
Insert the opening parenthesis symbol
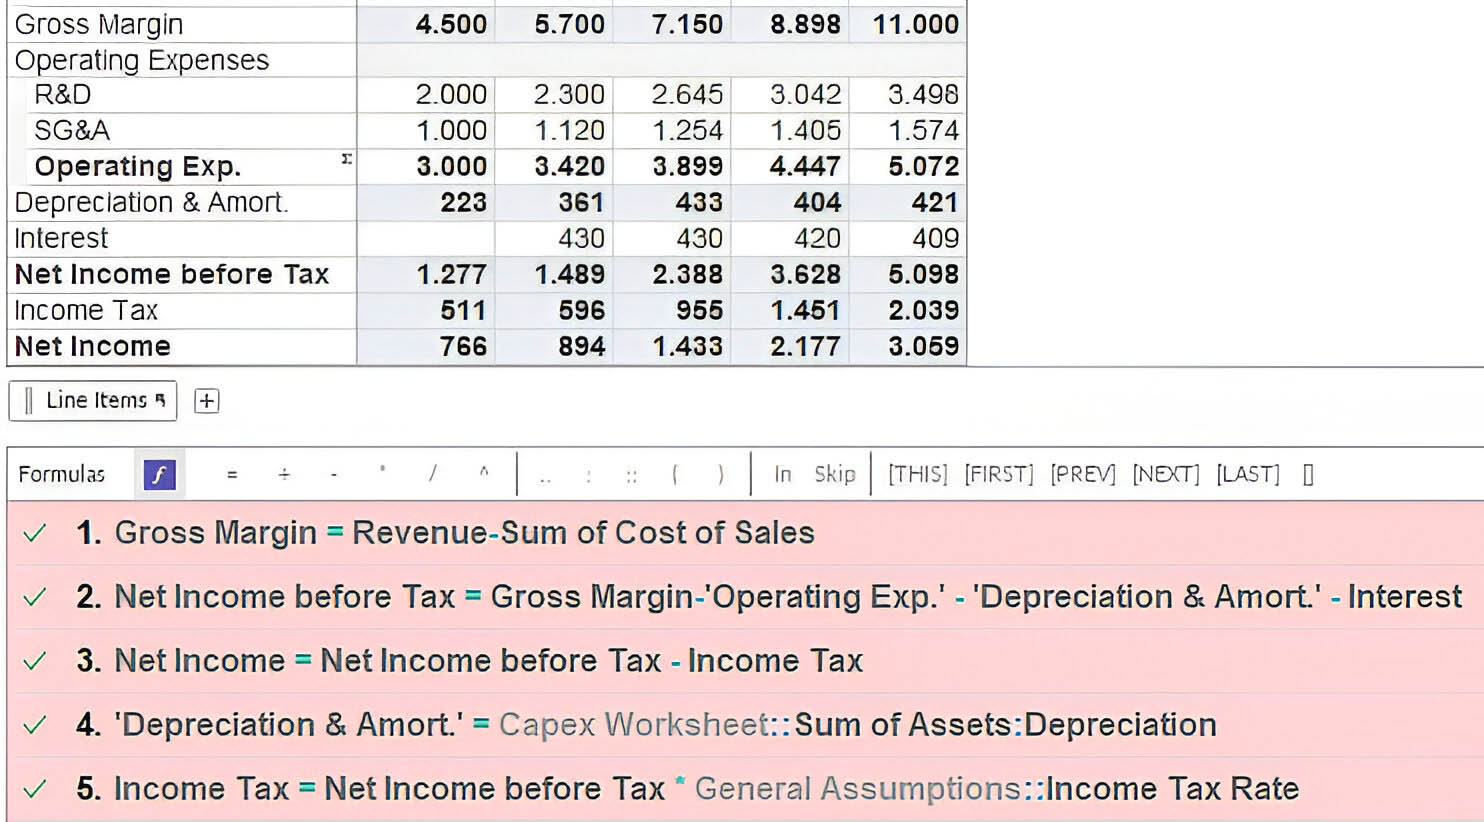[x=676, y=474]
